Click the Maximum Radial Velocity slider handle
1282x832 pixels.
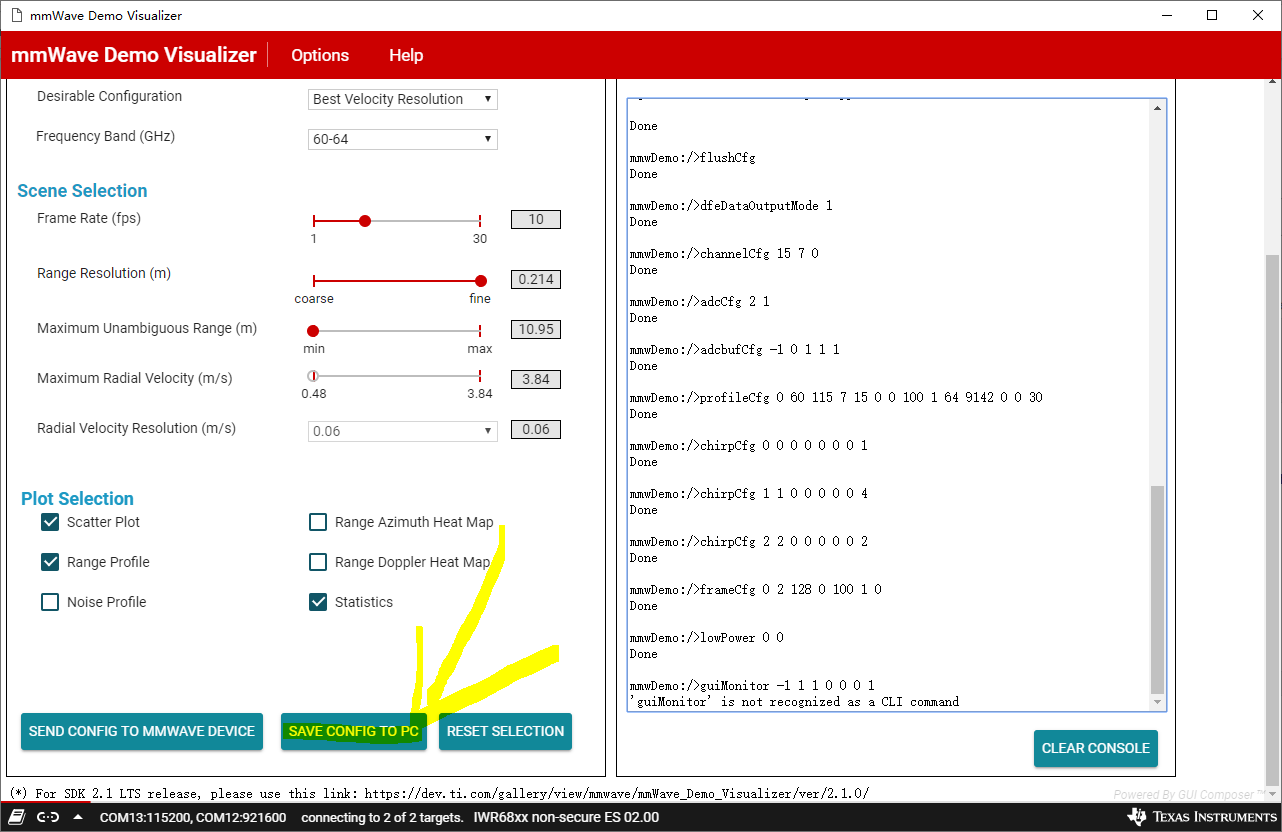313,376
